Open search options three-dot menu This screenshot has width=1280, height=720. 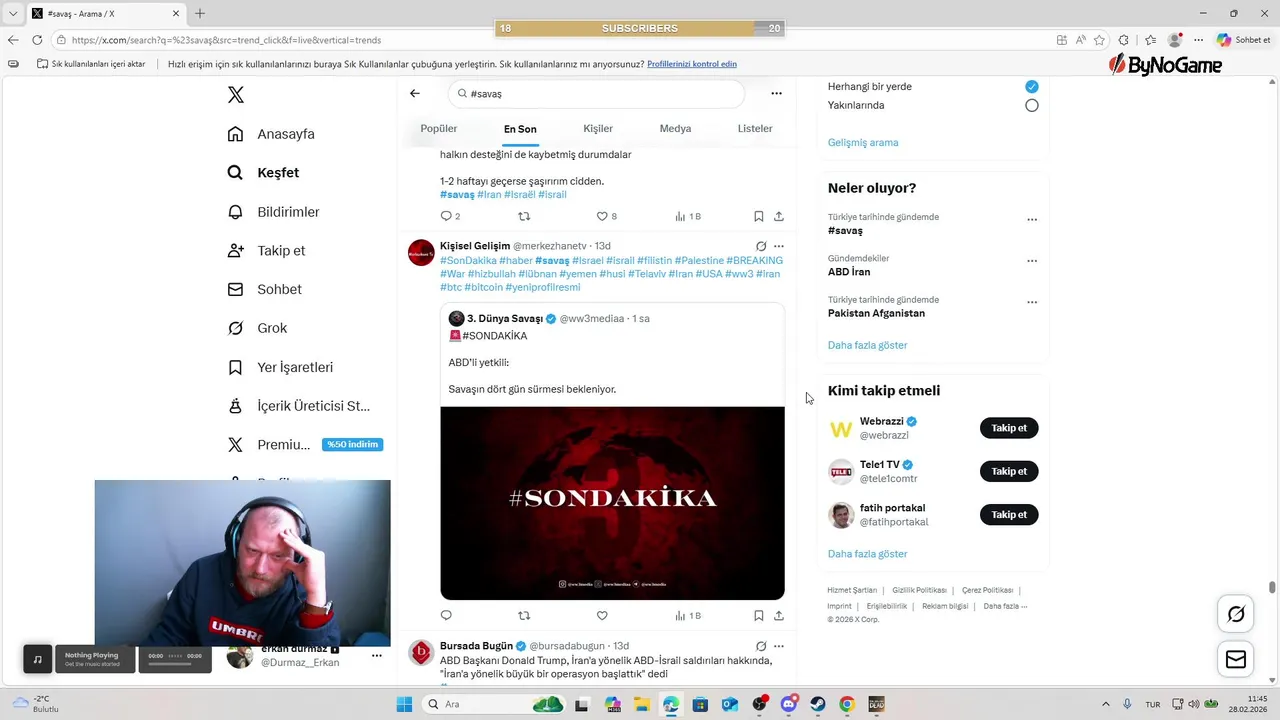(x=776, y=93)
